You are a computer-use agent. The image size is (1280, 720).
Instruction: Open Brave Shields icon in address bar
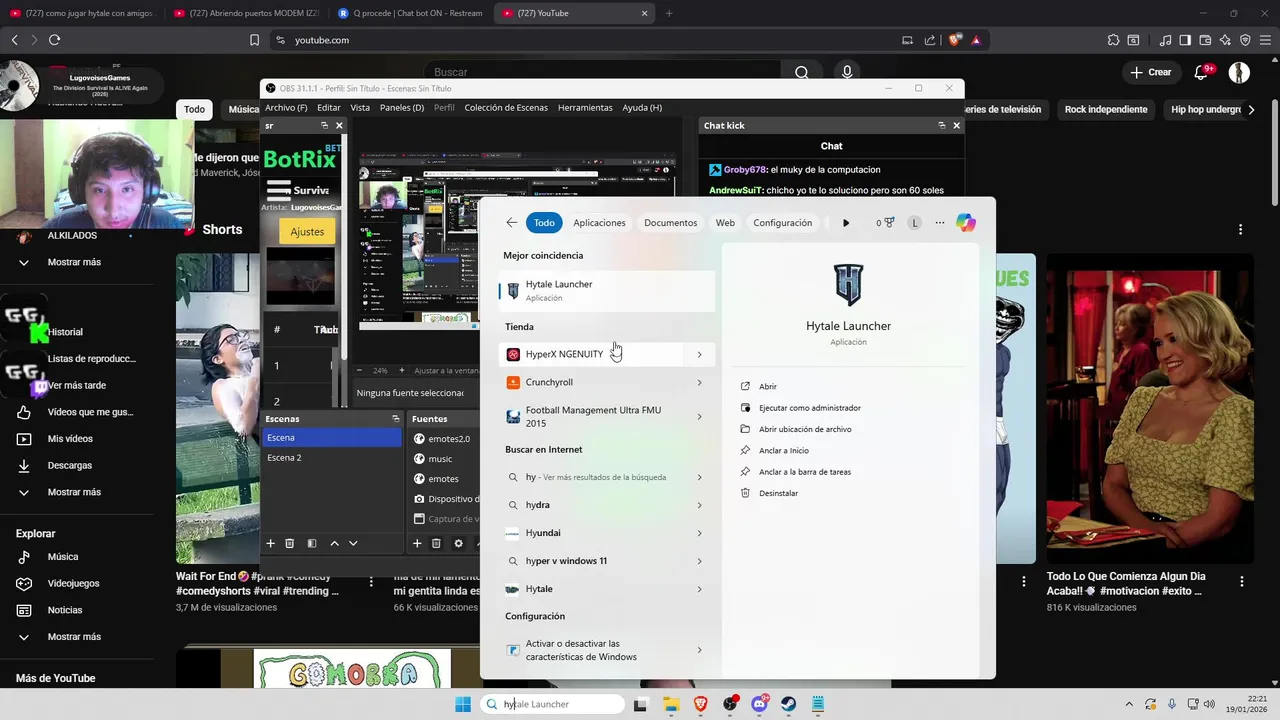tap(954, 40)
